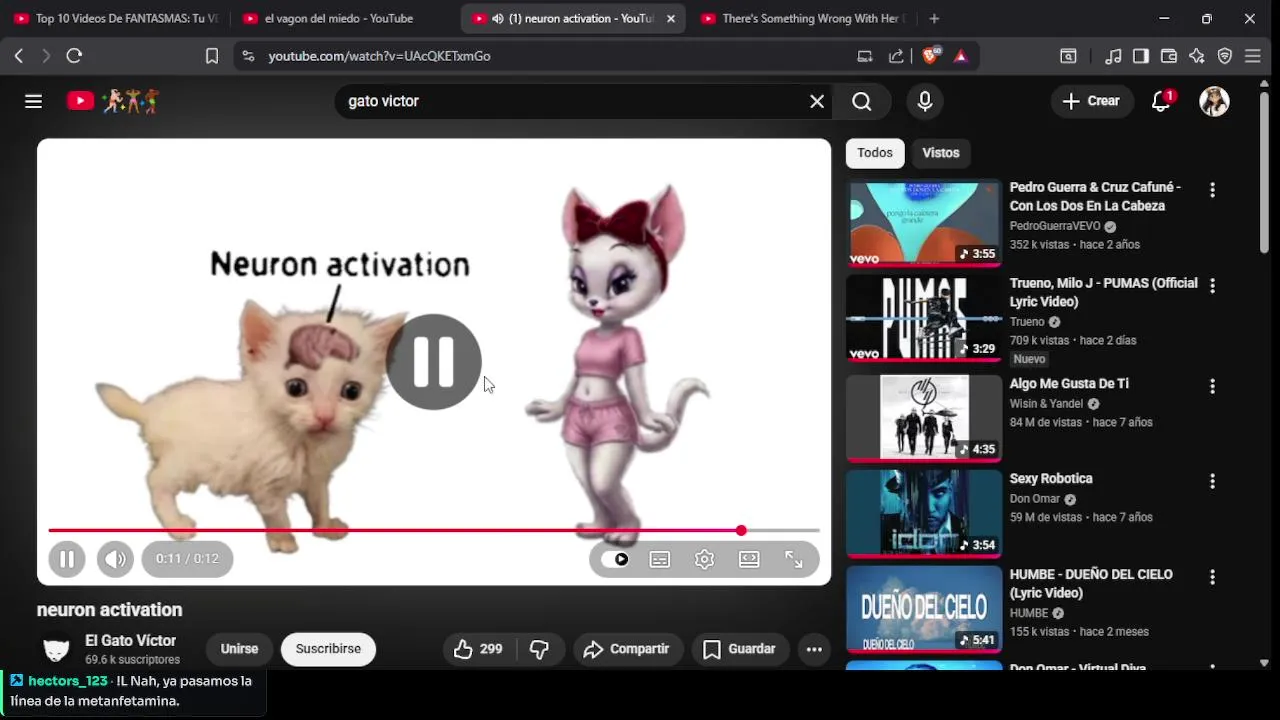
Task: Open the notifications bell
Action: point(1161,101)
